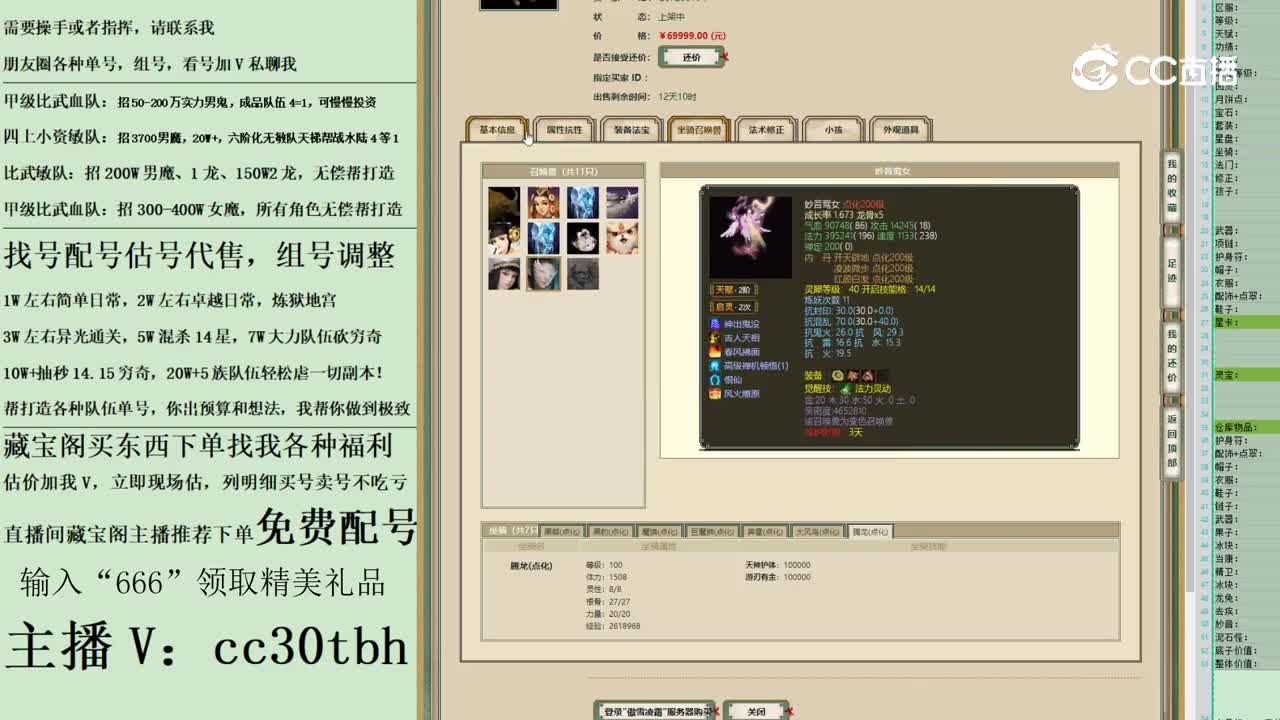Select the fourth (点化) mount tab

[x=714, y=531]
